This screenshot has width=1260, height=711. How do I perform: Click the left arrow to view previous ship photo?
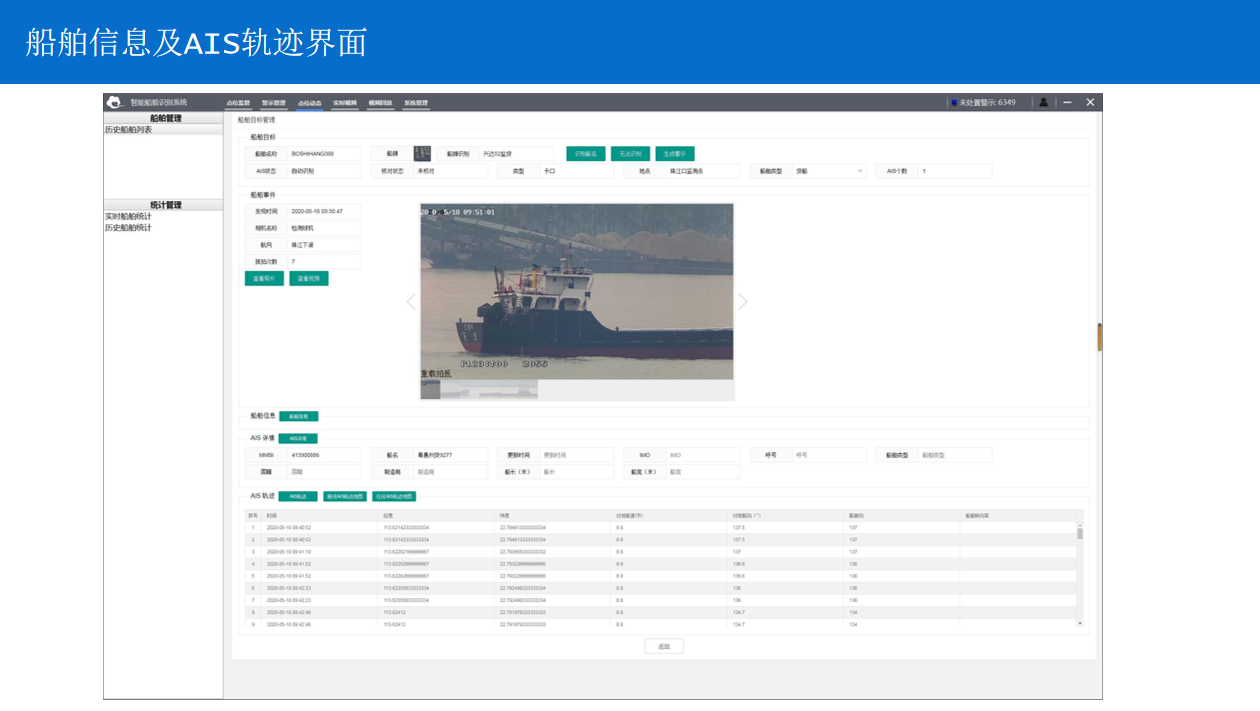click(410, 301)
